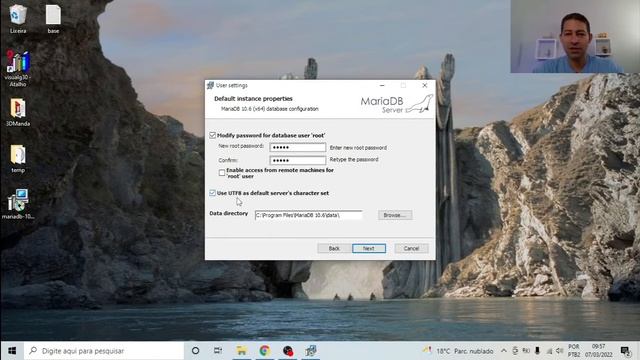Open the red recorder app in taskbar
The image size is (640, 360).
pos(288,351)
